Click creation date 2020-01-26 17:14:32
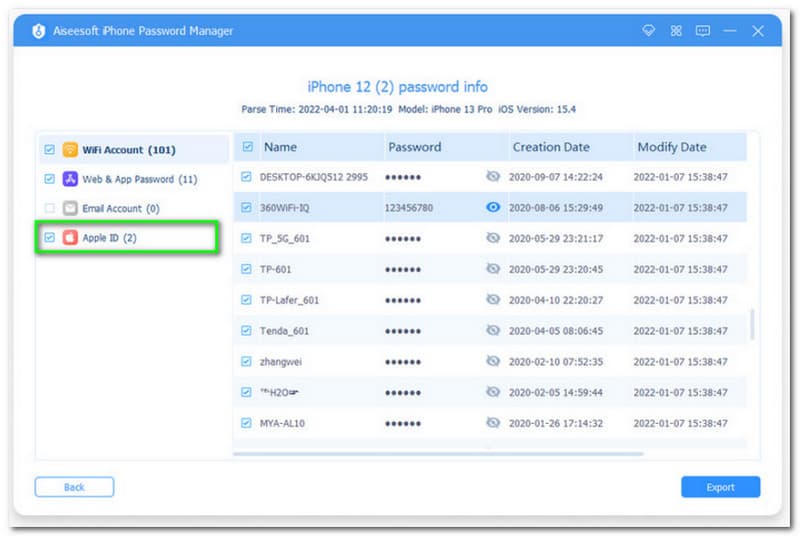 556,423
